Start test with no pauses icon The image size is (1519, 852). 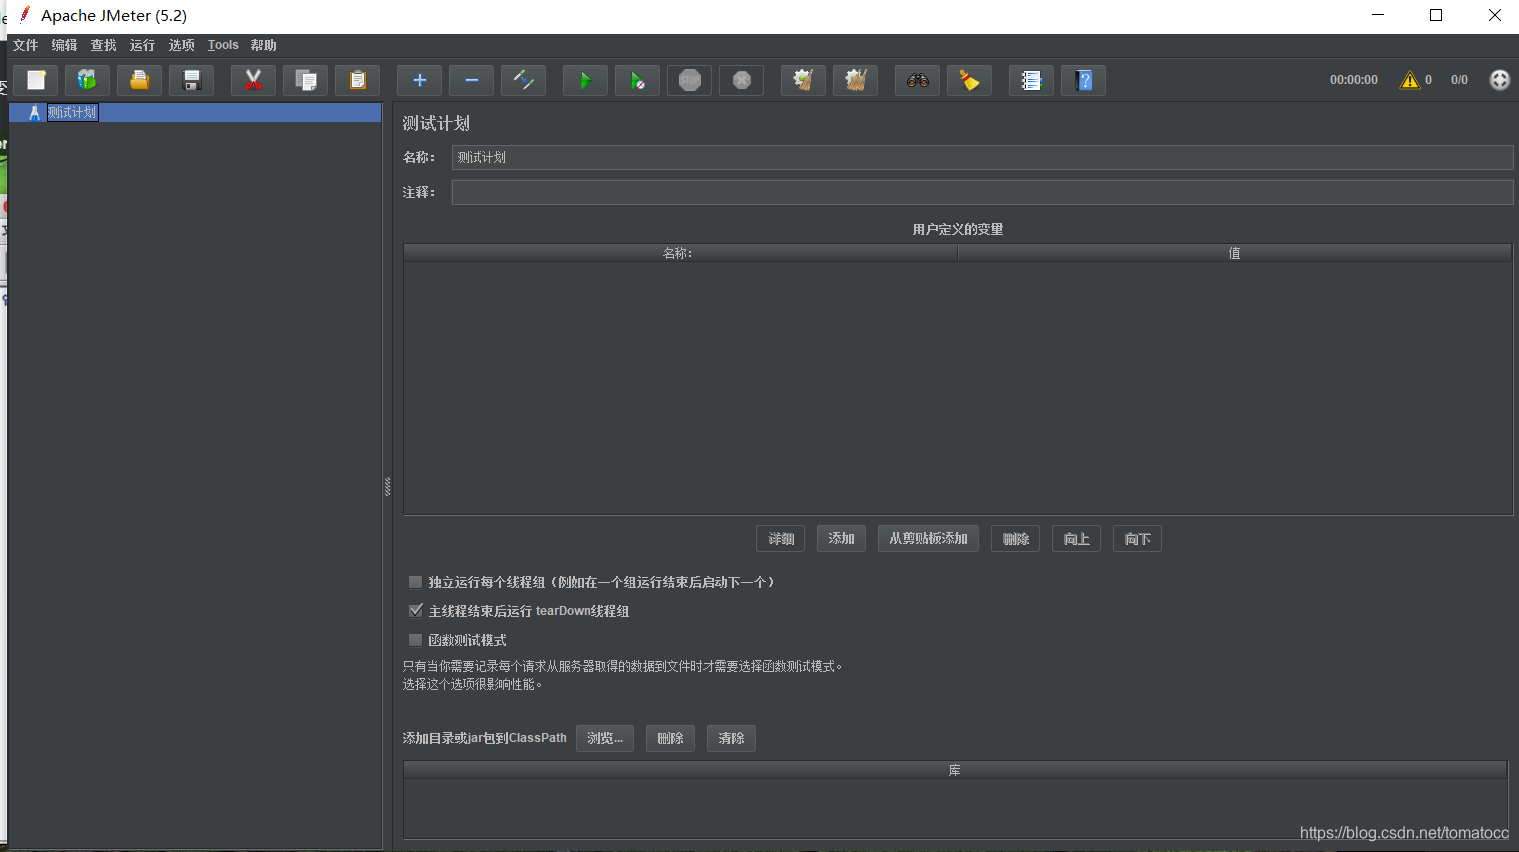click(x=638, y=80)
